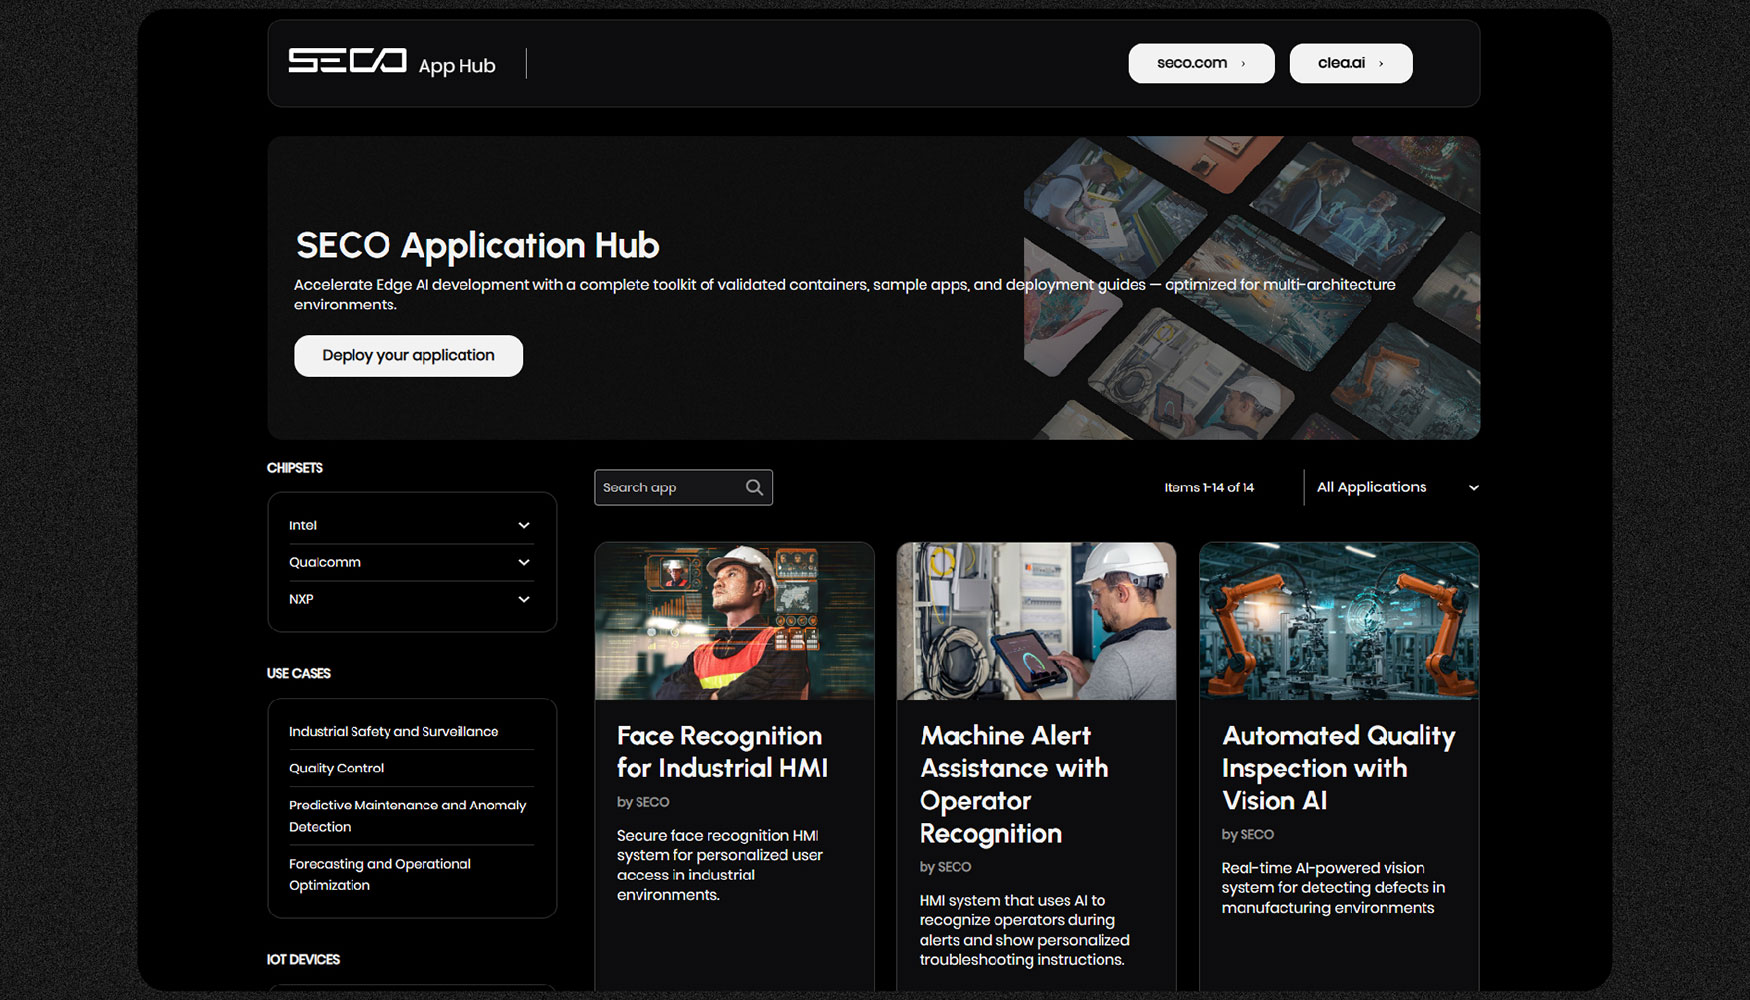1750x1000 pixels.
Task: Select Forecasting and Operational Optimization filter
Action: (380, 874)
